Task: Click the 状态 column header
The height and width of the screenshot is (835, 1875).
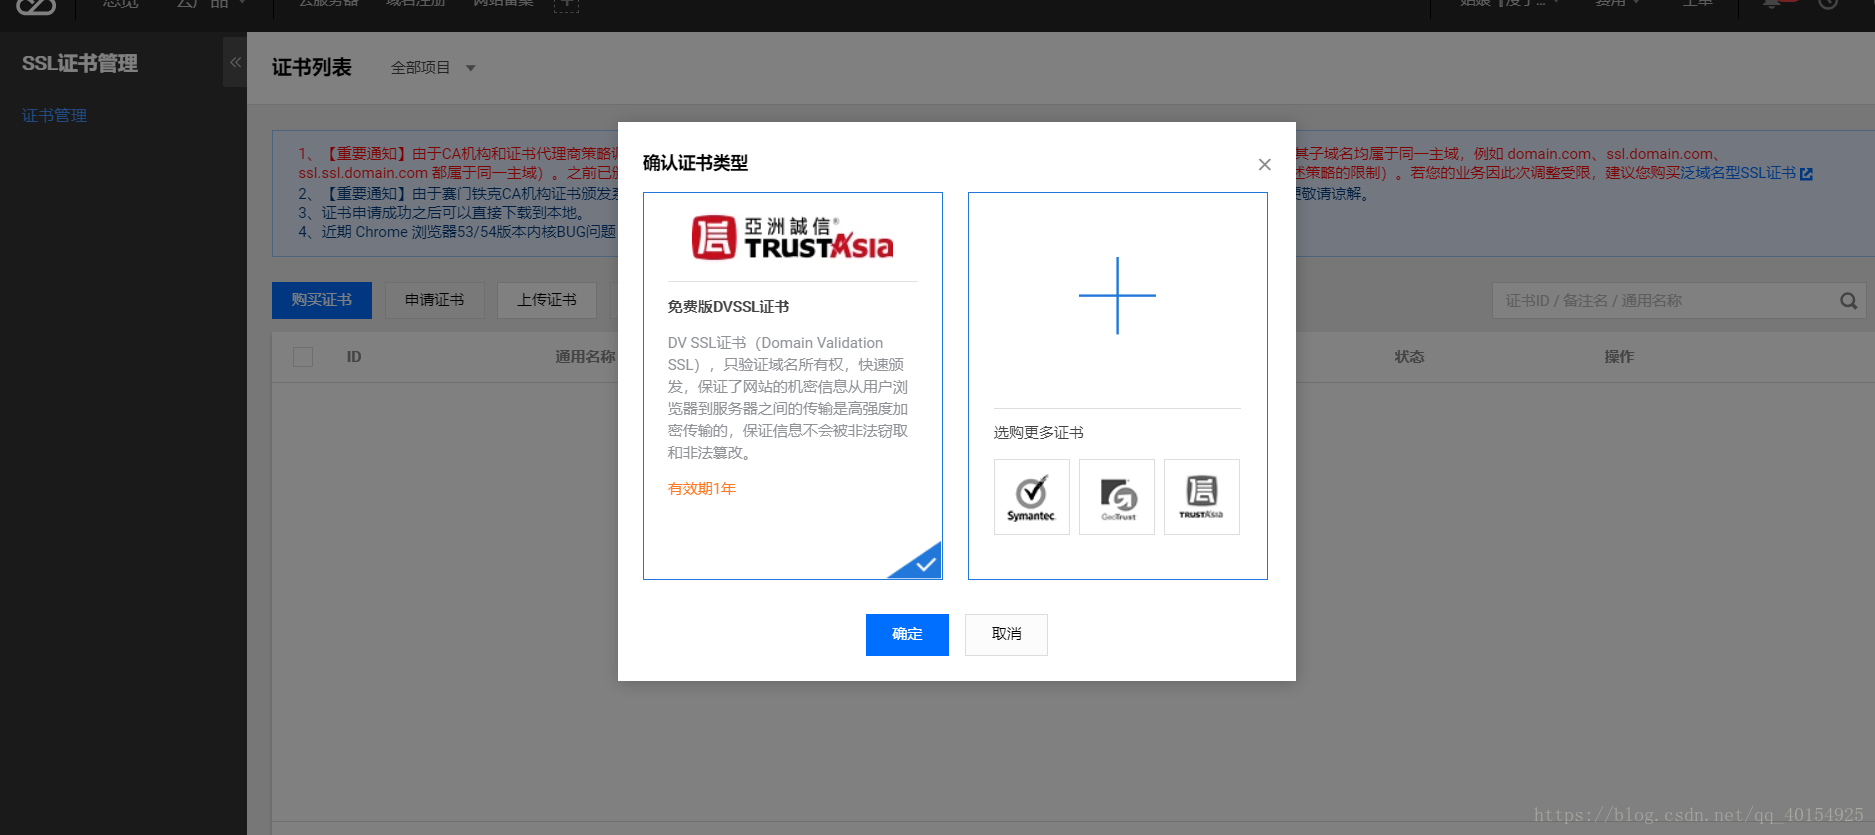Action: 1409,357
